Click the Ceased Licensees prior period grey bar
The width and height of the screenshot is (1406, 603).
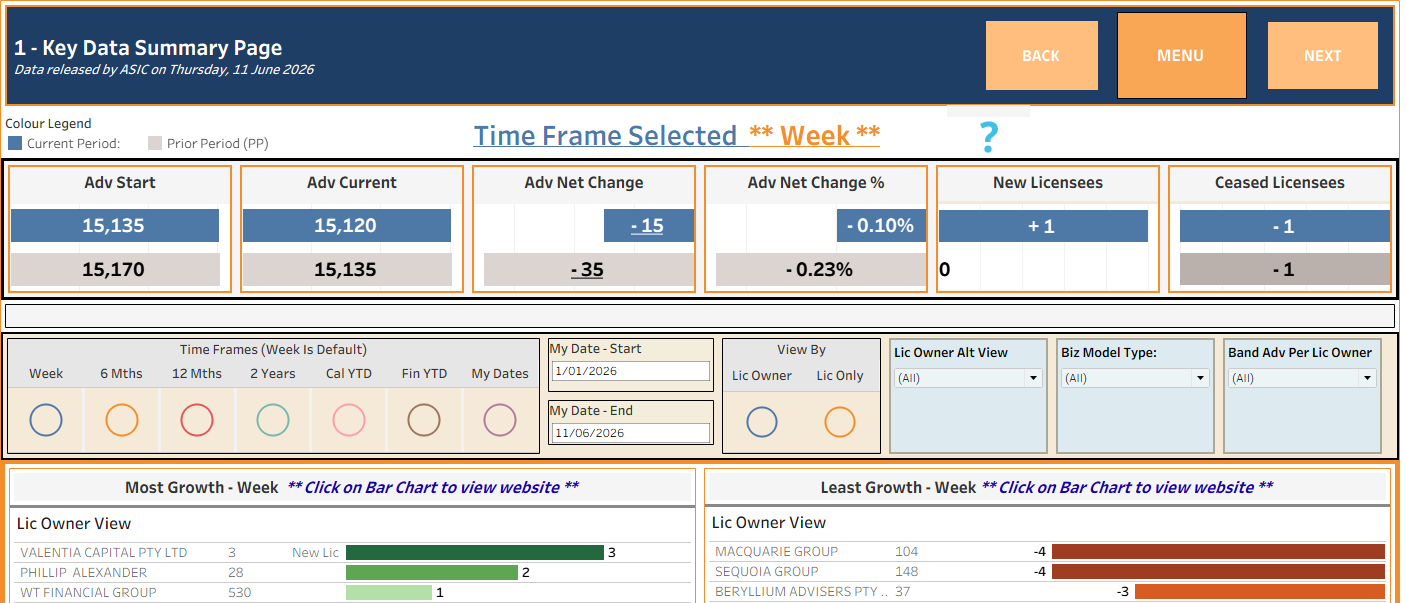1284,270
